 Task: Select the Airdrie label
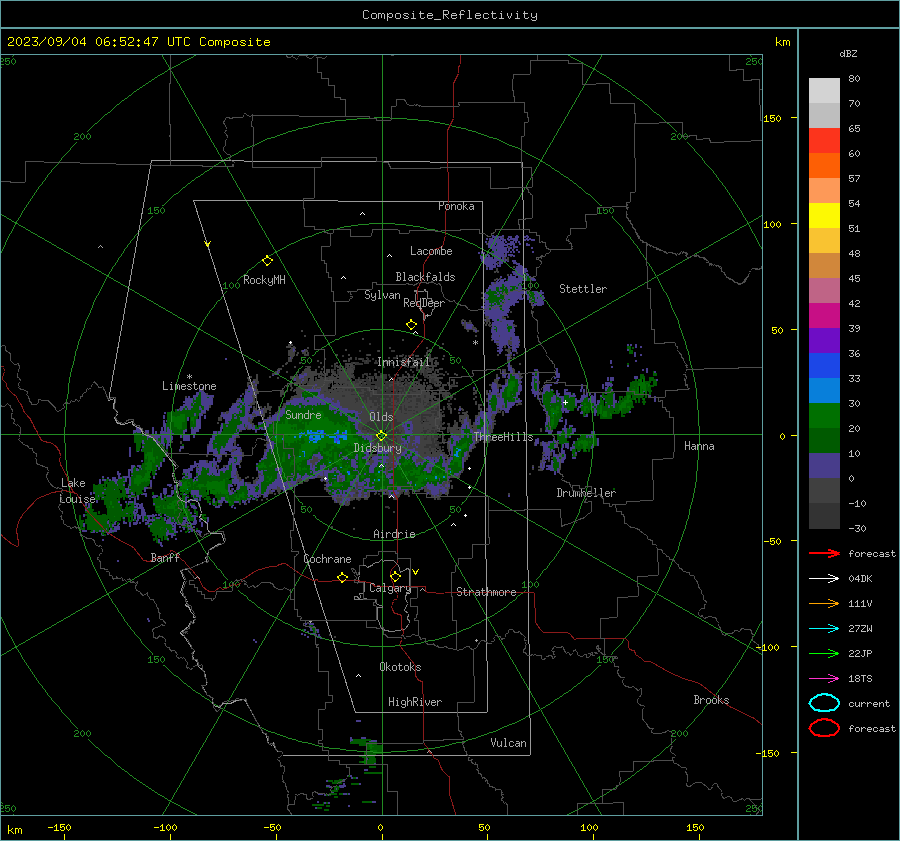394,534
